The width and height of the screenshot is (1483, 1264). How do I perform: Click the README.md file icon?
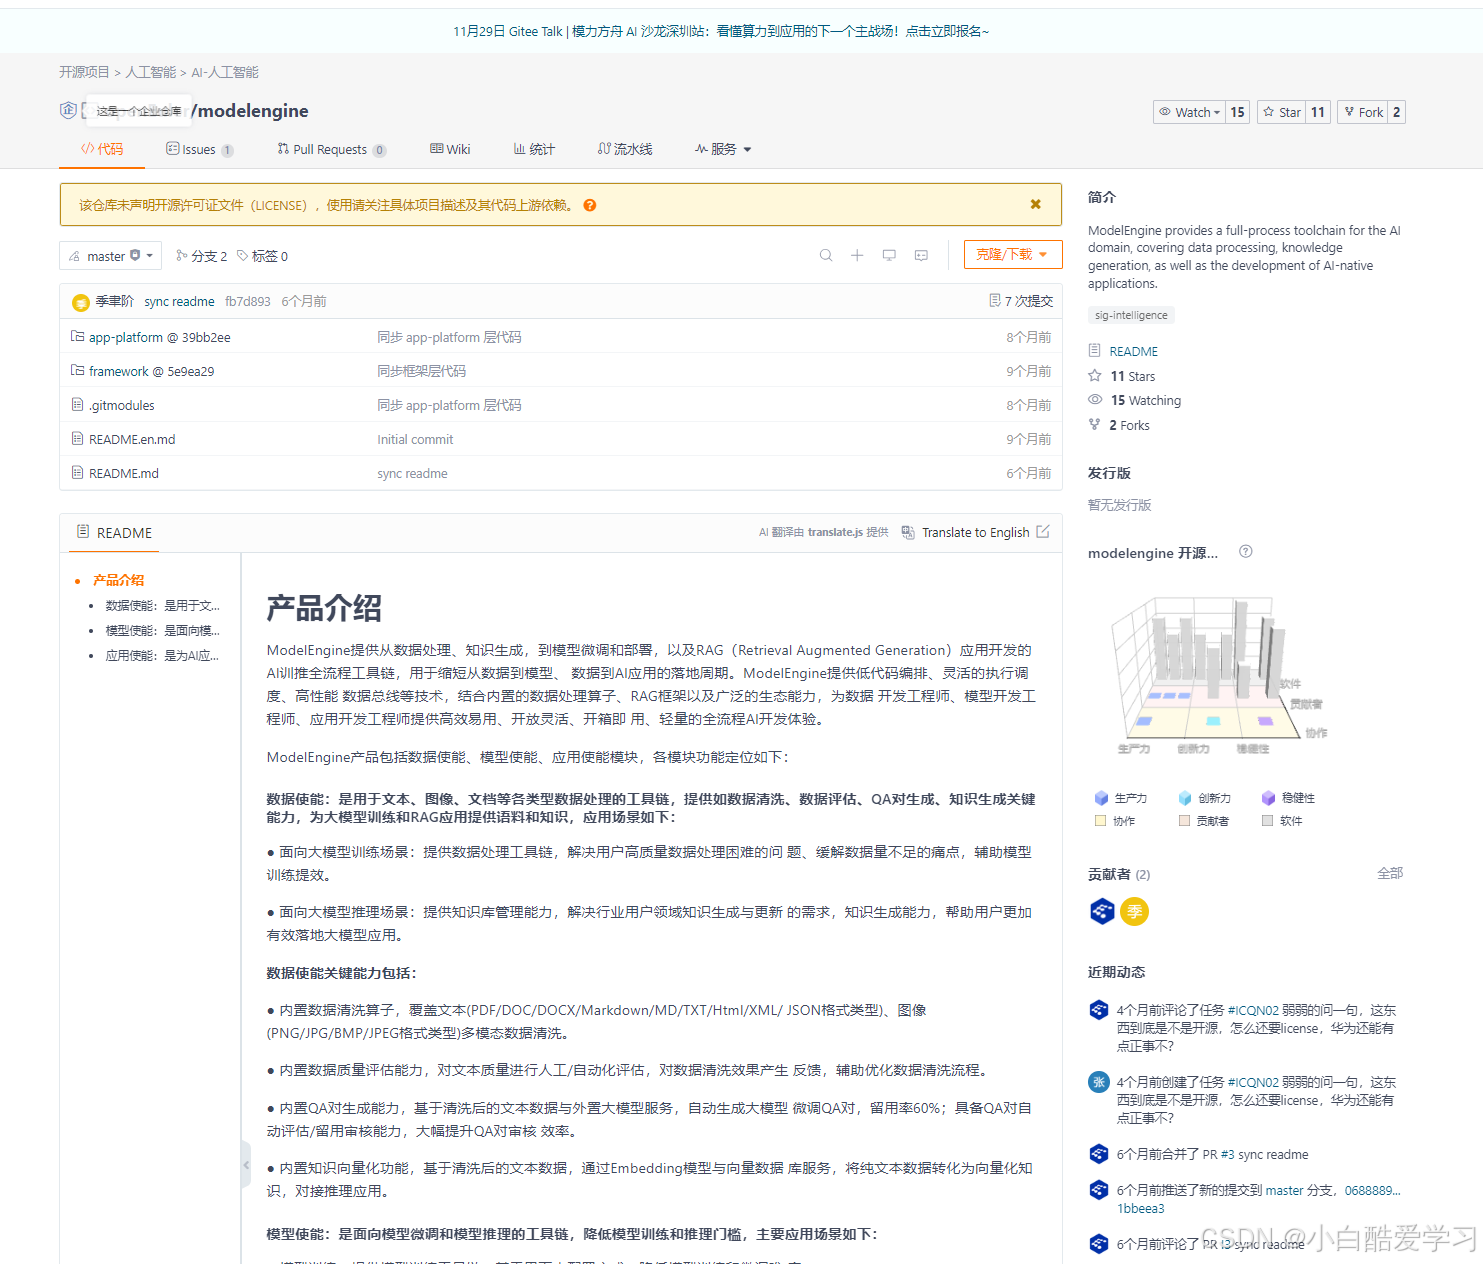[77, 473]
